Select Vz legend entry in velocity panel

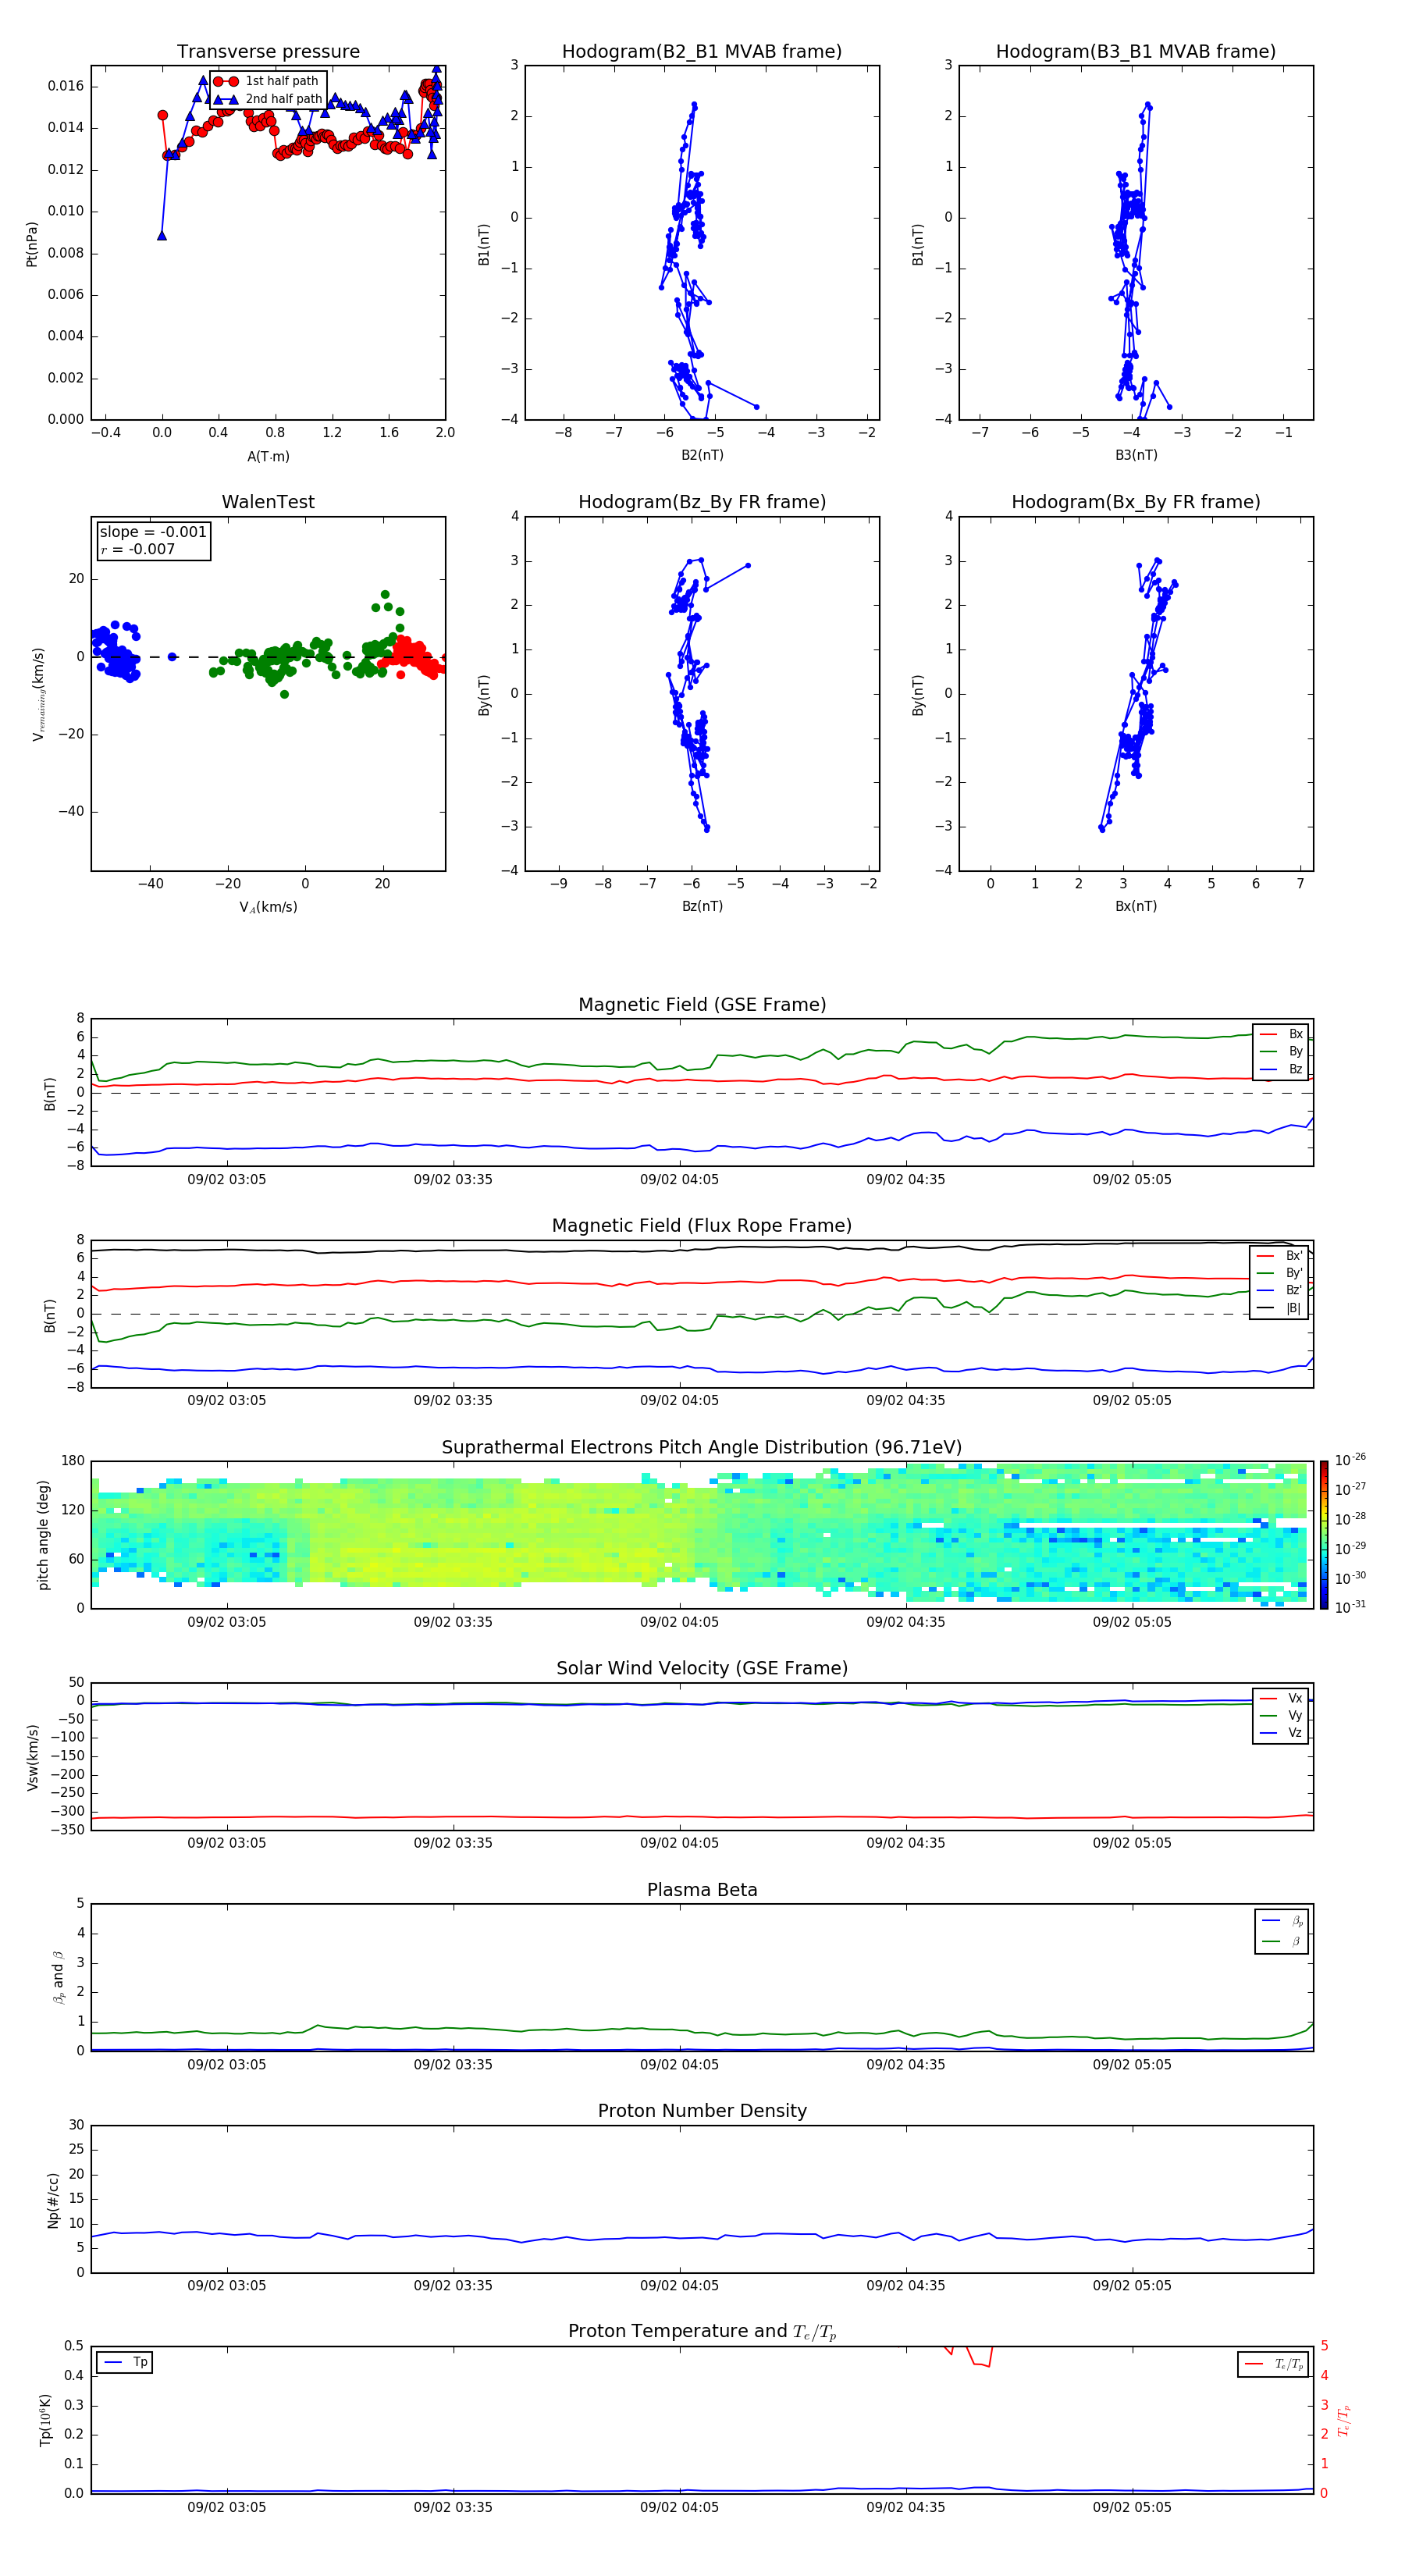[x=1281, y=1732]
